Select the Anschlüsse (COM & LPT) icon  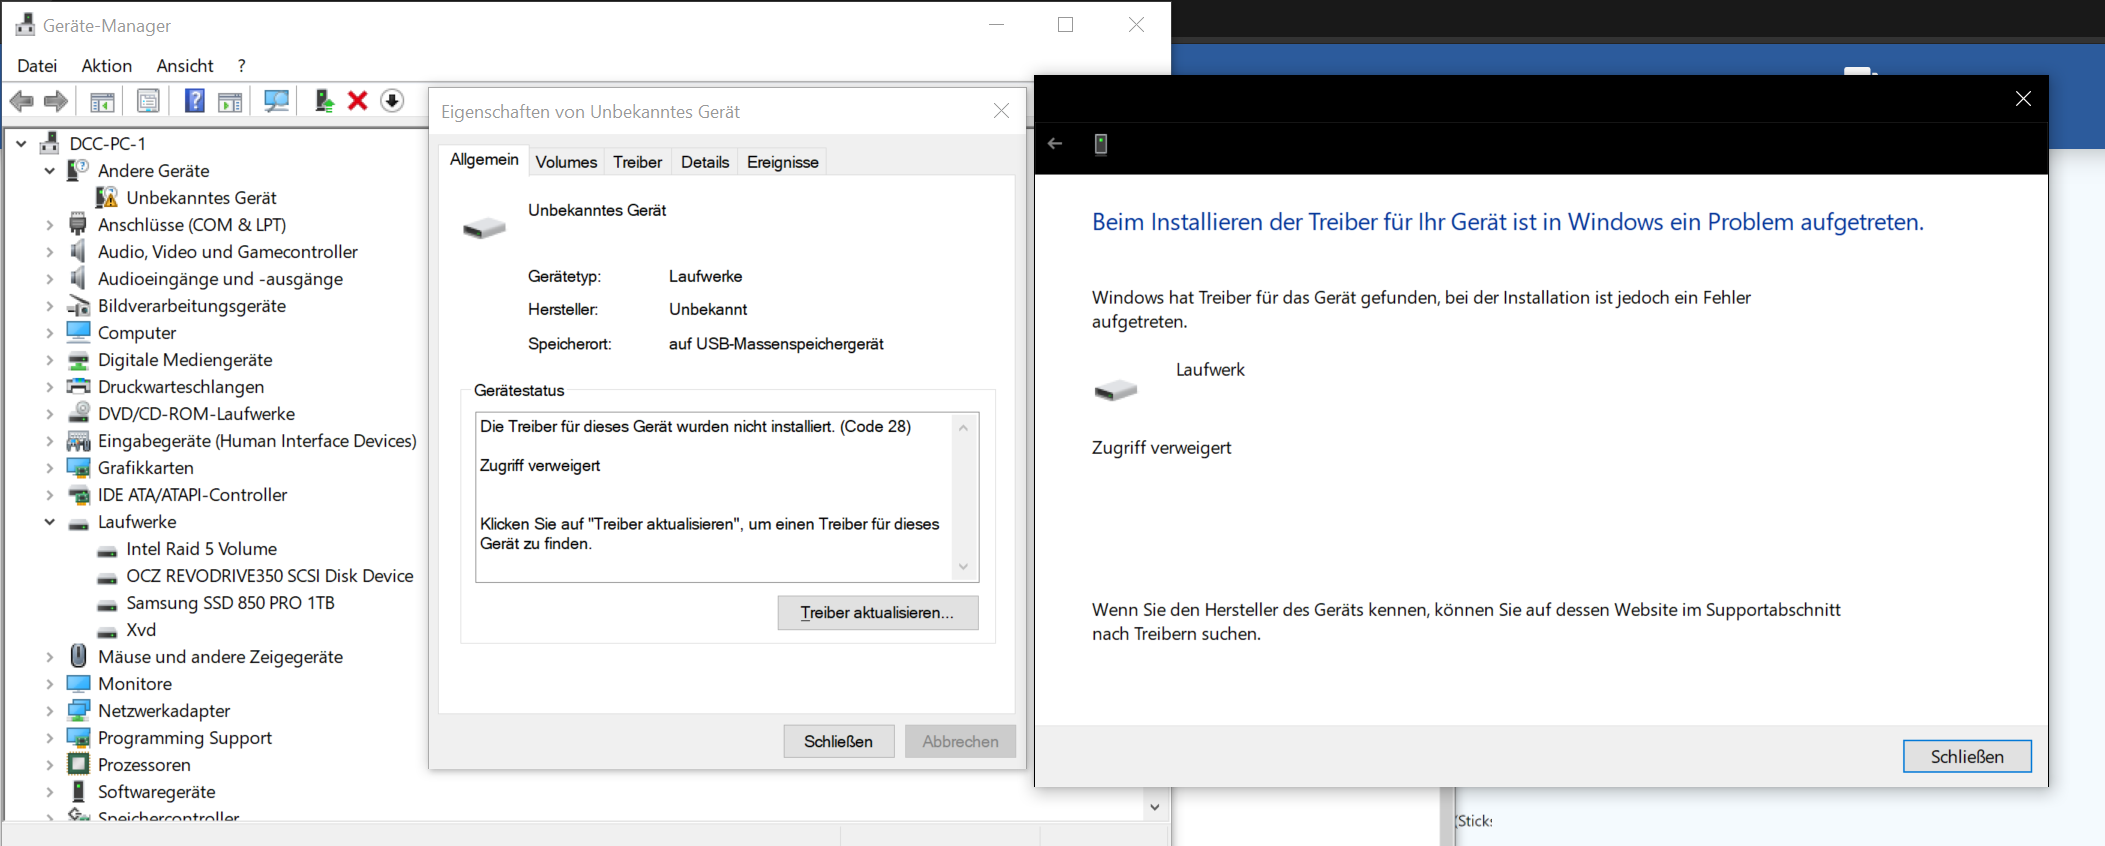pyautogui.click(x=78, y=225)
